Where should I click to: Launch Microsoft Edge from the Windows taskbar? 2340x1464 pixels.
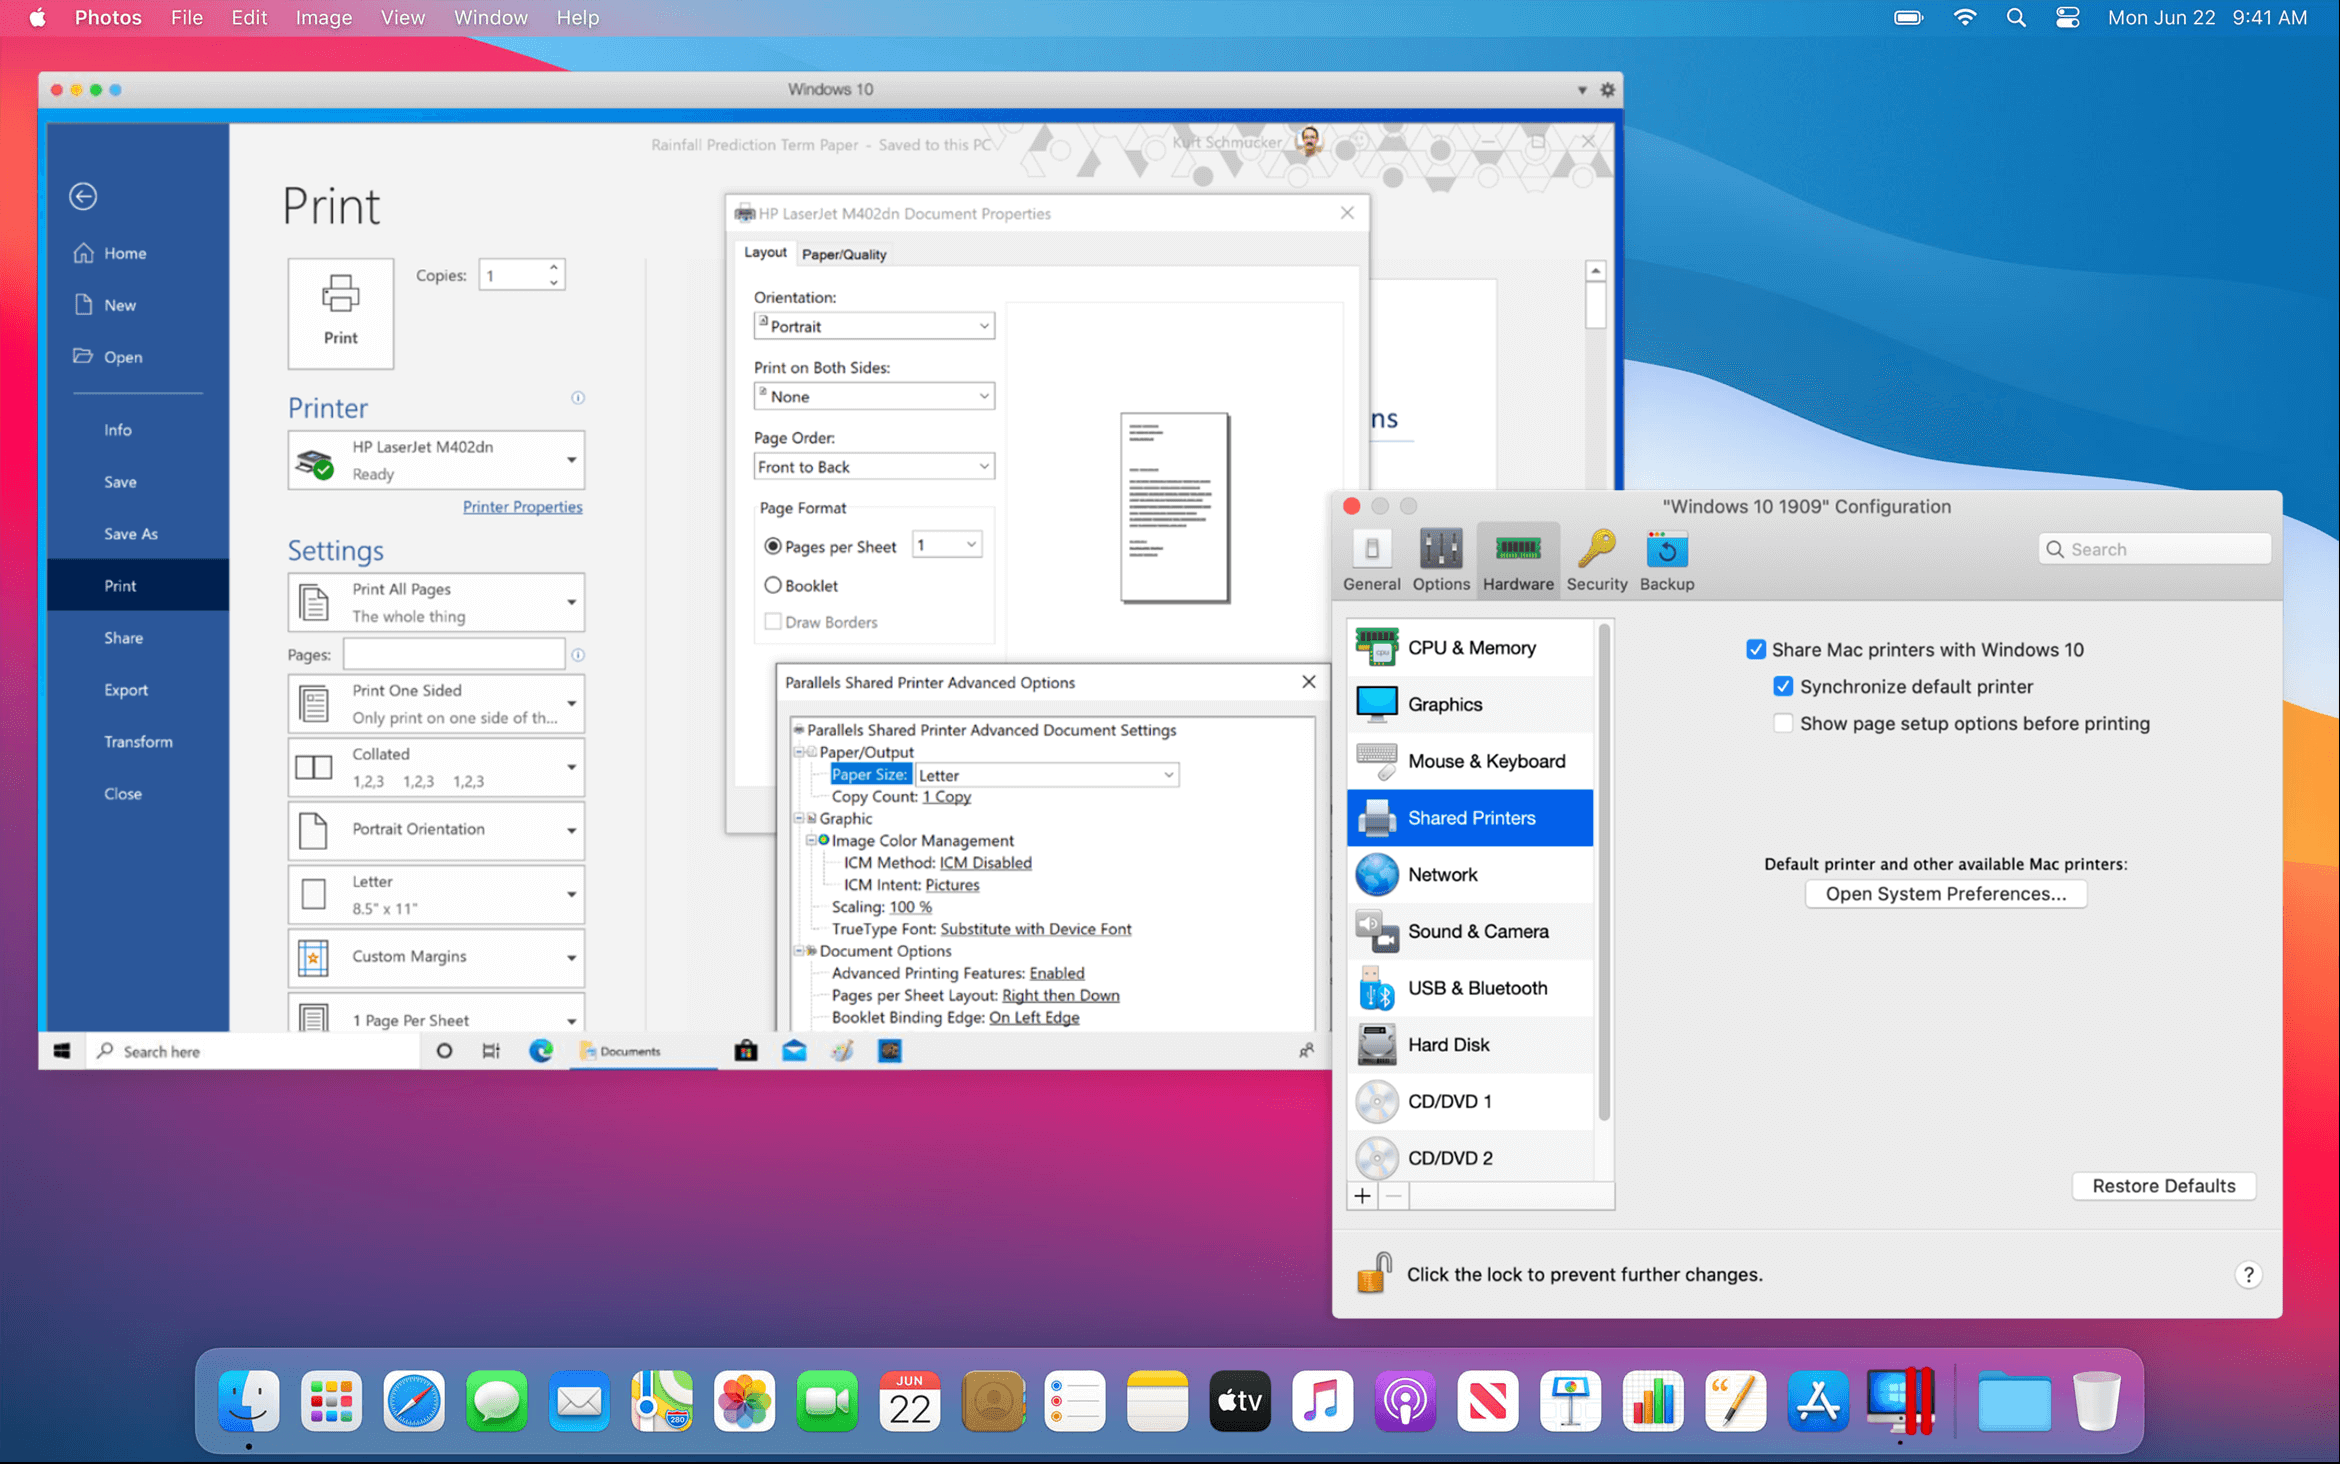pos(542,1051)
